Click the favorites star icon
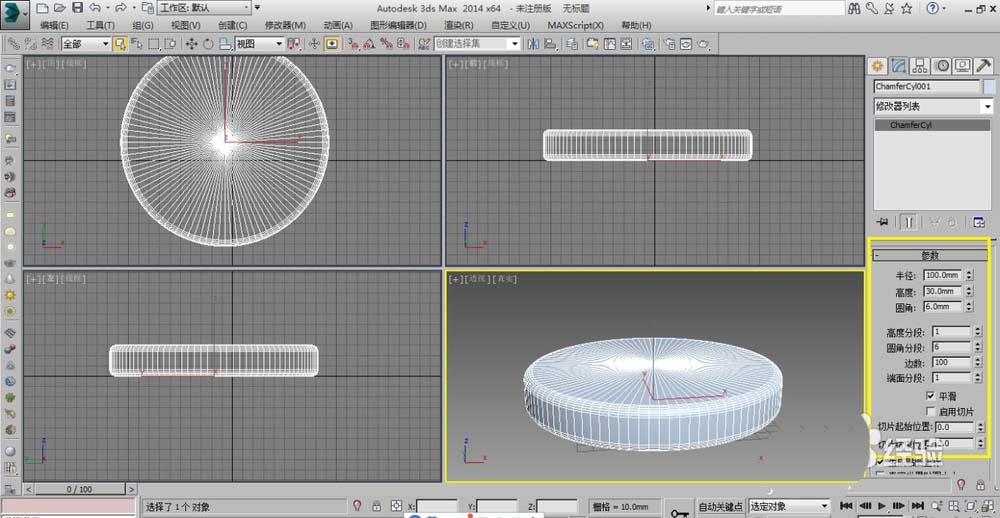Image resolution: width=1000 pixels, height=518 pixels. point(906,9)
